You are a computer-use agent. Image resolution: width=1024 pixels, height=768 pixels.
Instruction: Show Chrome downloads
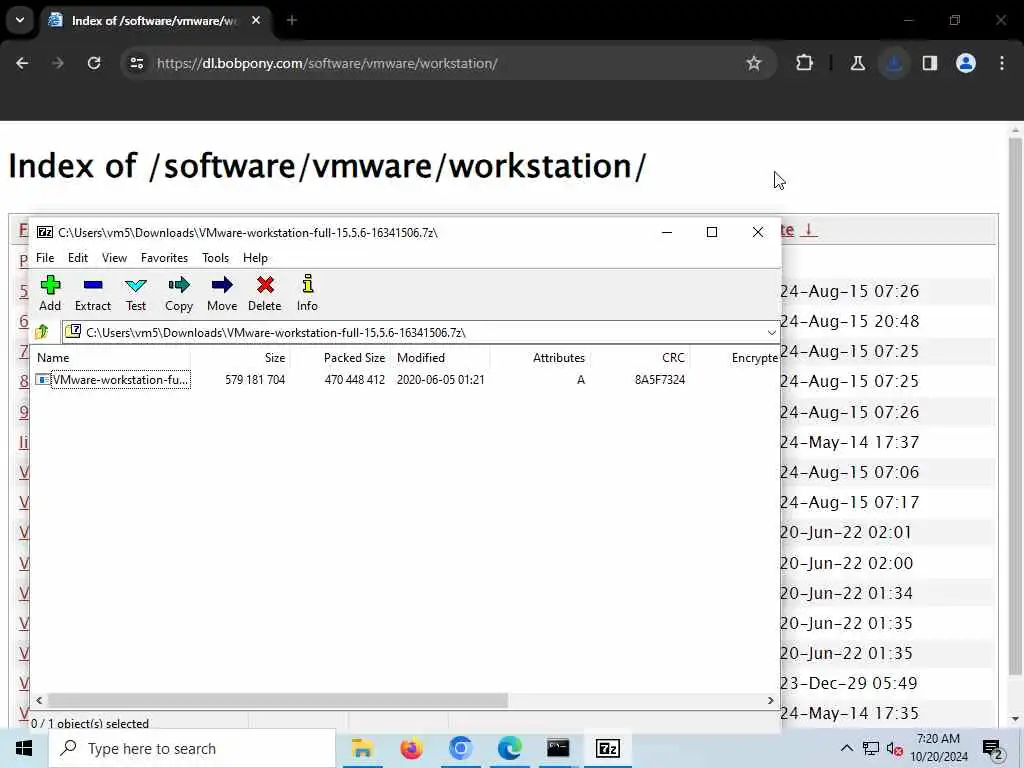pyautogui.click(x=894, y=63)
